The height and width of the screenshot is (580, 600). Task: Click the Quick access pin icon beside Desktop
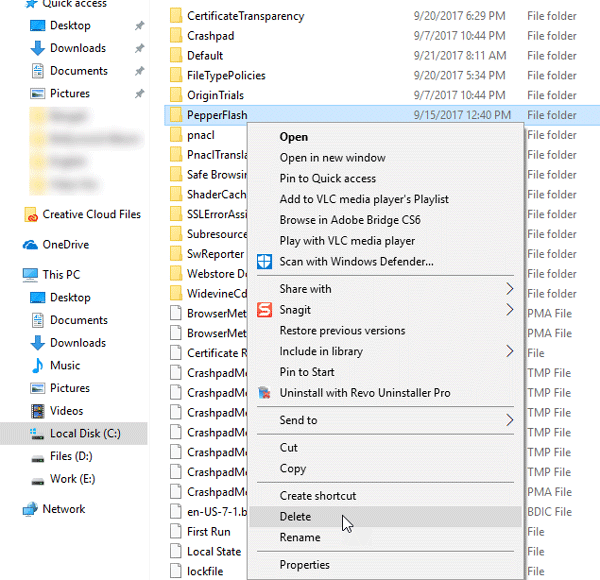coord(139,26)
